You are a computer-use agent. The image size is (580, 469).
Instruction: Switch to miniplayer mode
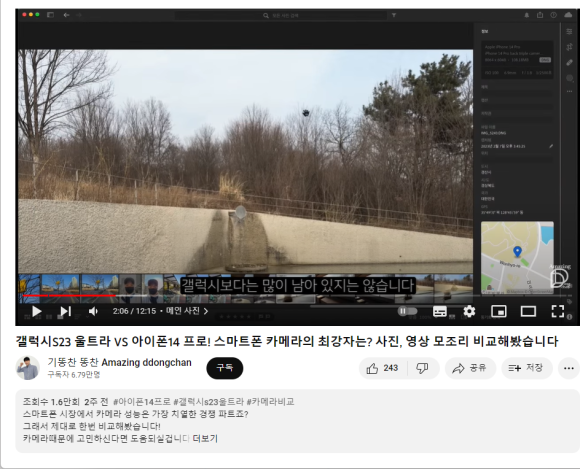click(498, 311)
